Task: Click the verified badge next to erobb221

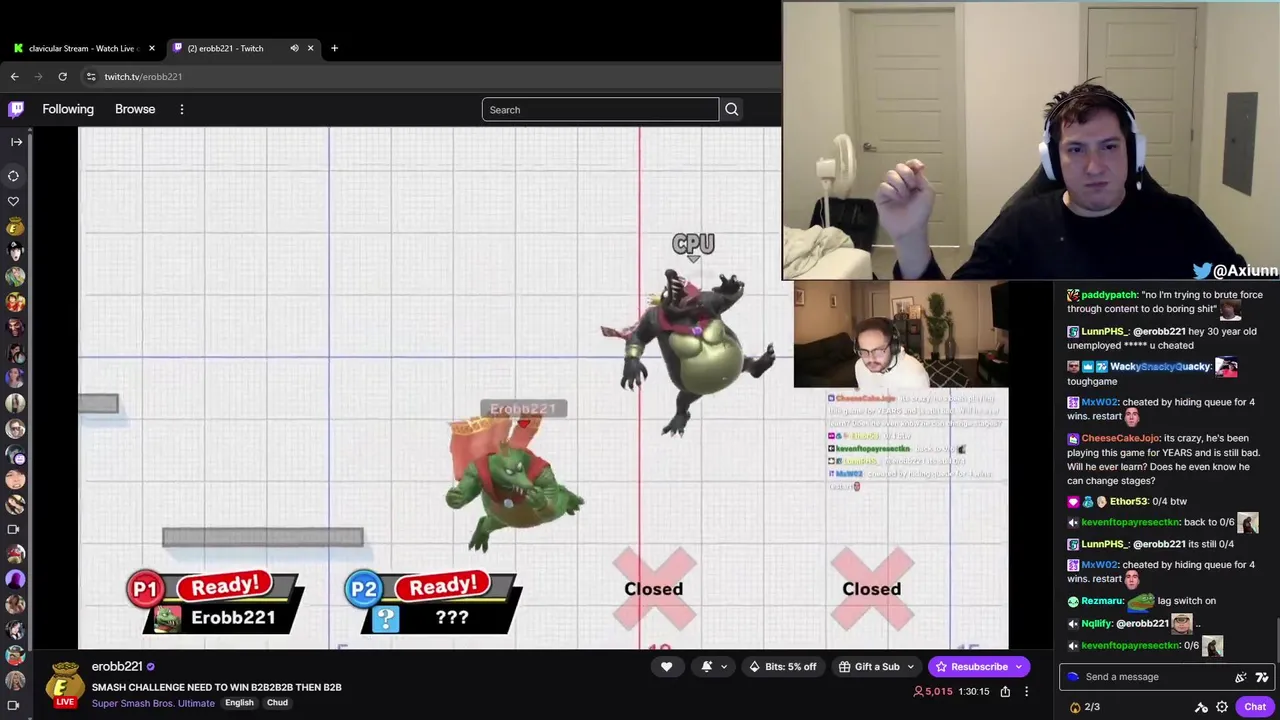Action: [151, 667]
